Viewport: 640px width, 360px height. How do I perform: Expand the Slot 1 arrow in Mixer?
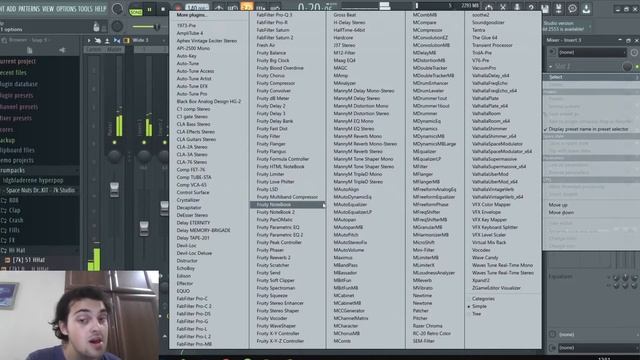coord(550,66)
